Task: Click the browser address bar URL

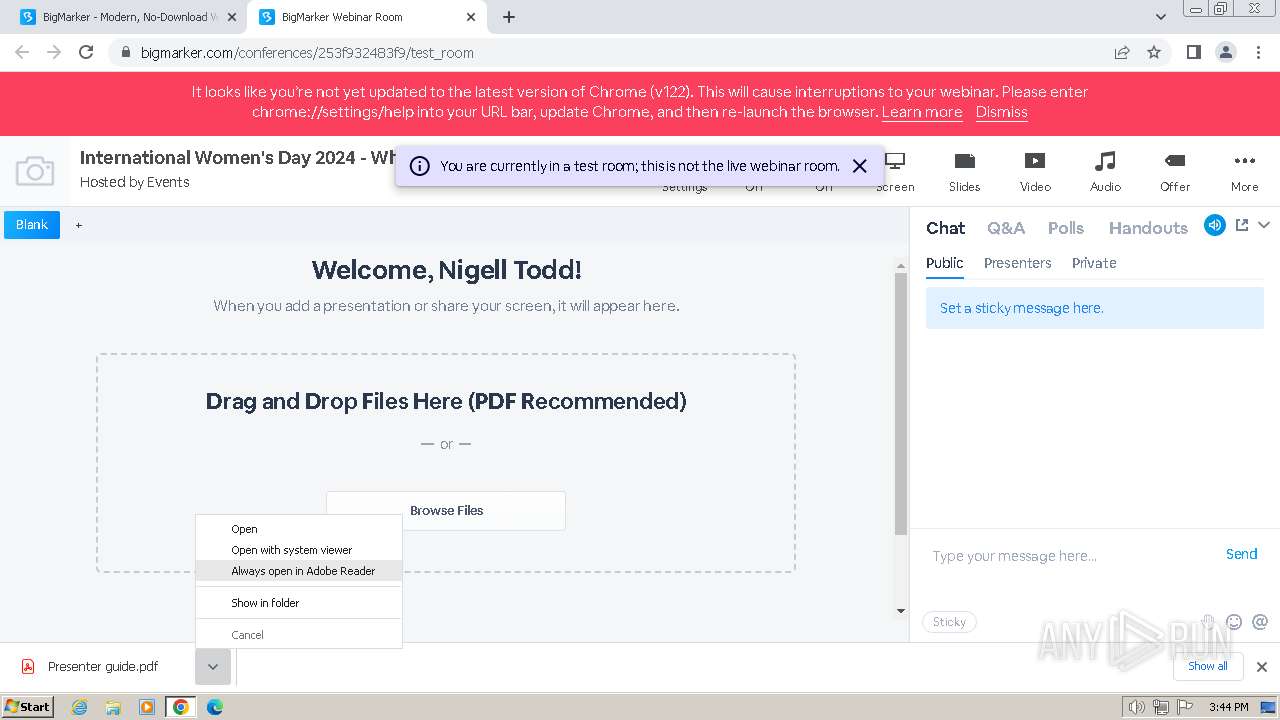Action: click(x=307, y=53)
